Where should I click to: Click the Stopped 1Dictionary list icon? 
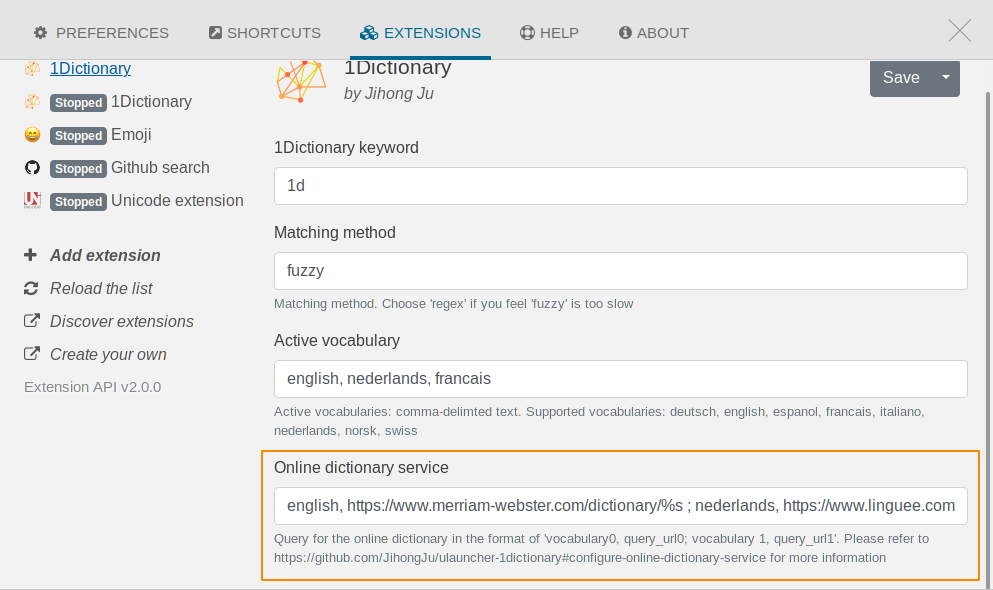coord(32,101)
